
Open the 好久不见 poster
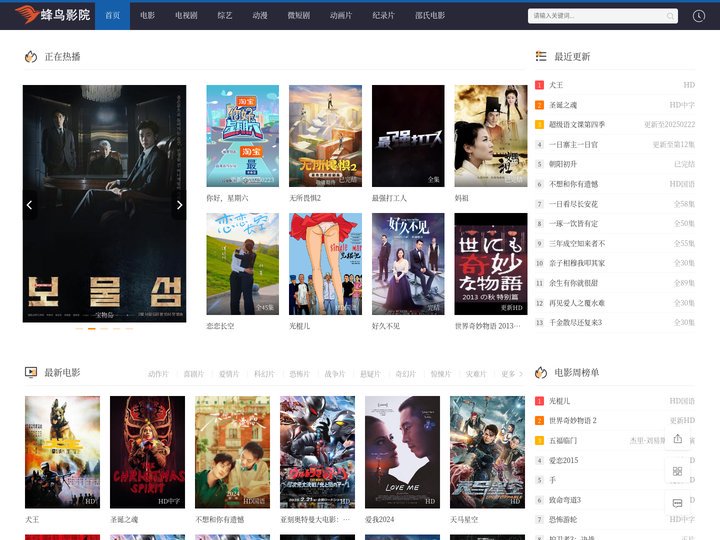tap(408, 264)
